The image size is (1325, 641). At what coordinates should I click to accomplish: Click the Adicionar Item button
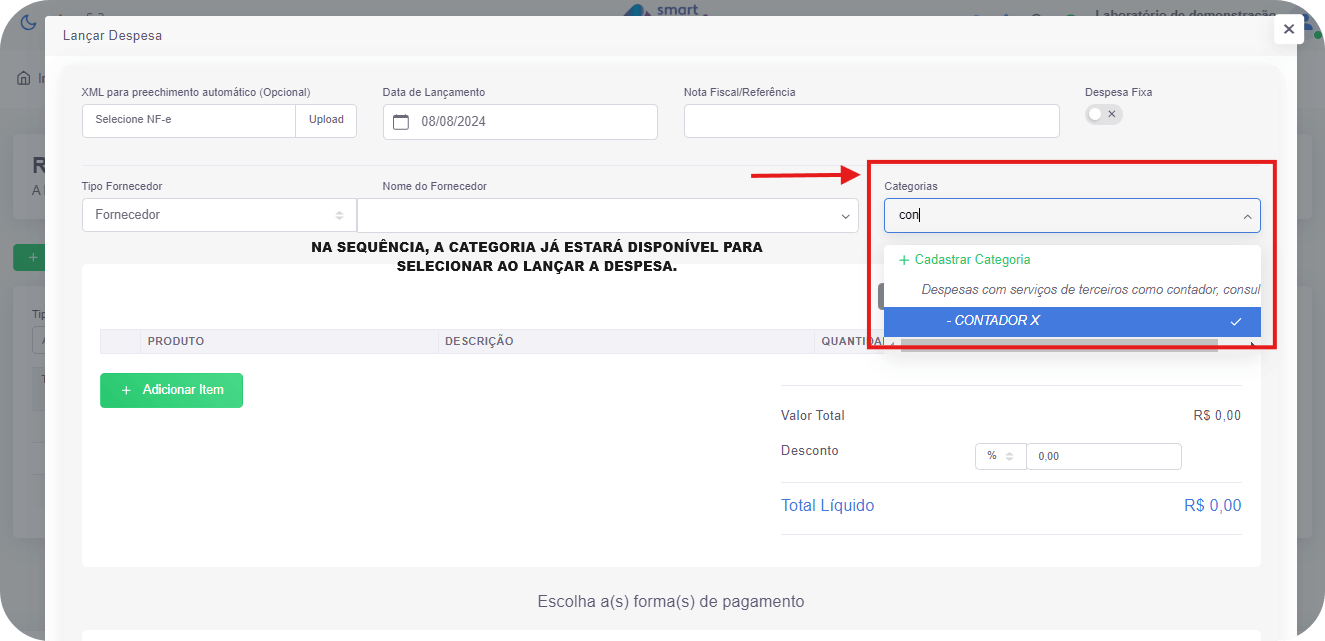point(171,390)
